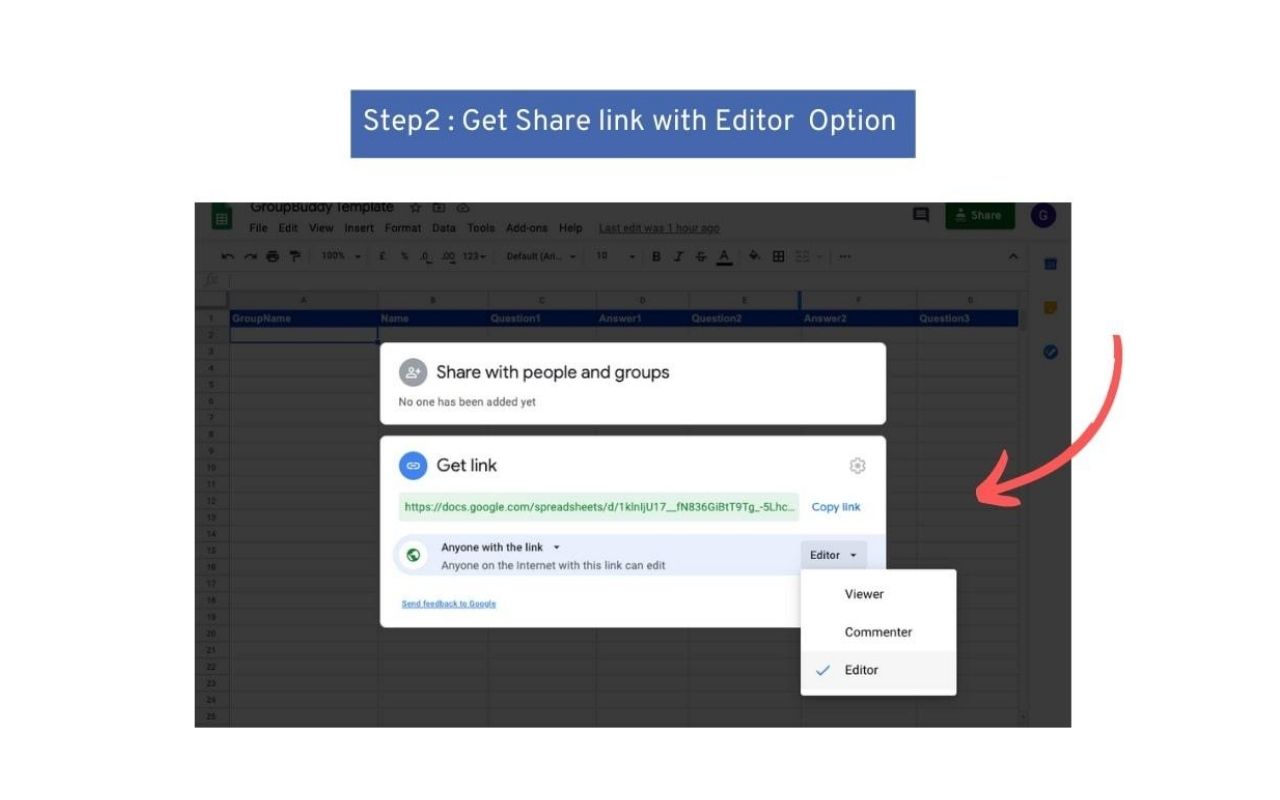Open the Default font dropdown
The height and width of the screenshot is (800, 1280).
pyautogui.click(x=541, y=256)
